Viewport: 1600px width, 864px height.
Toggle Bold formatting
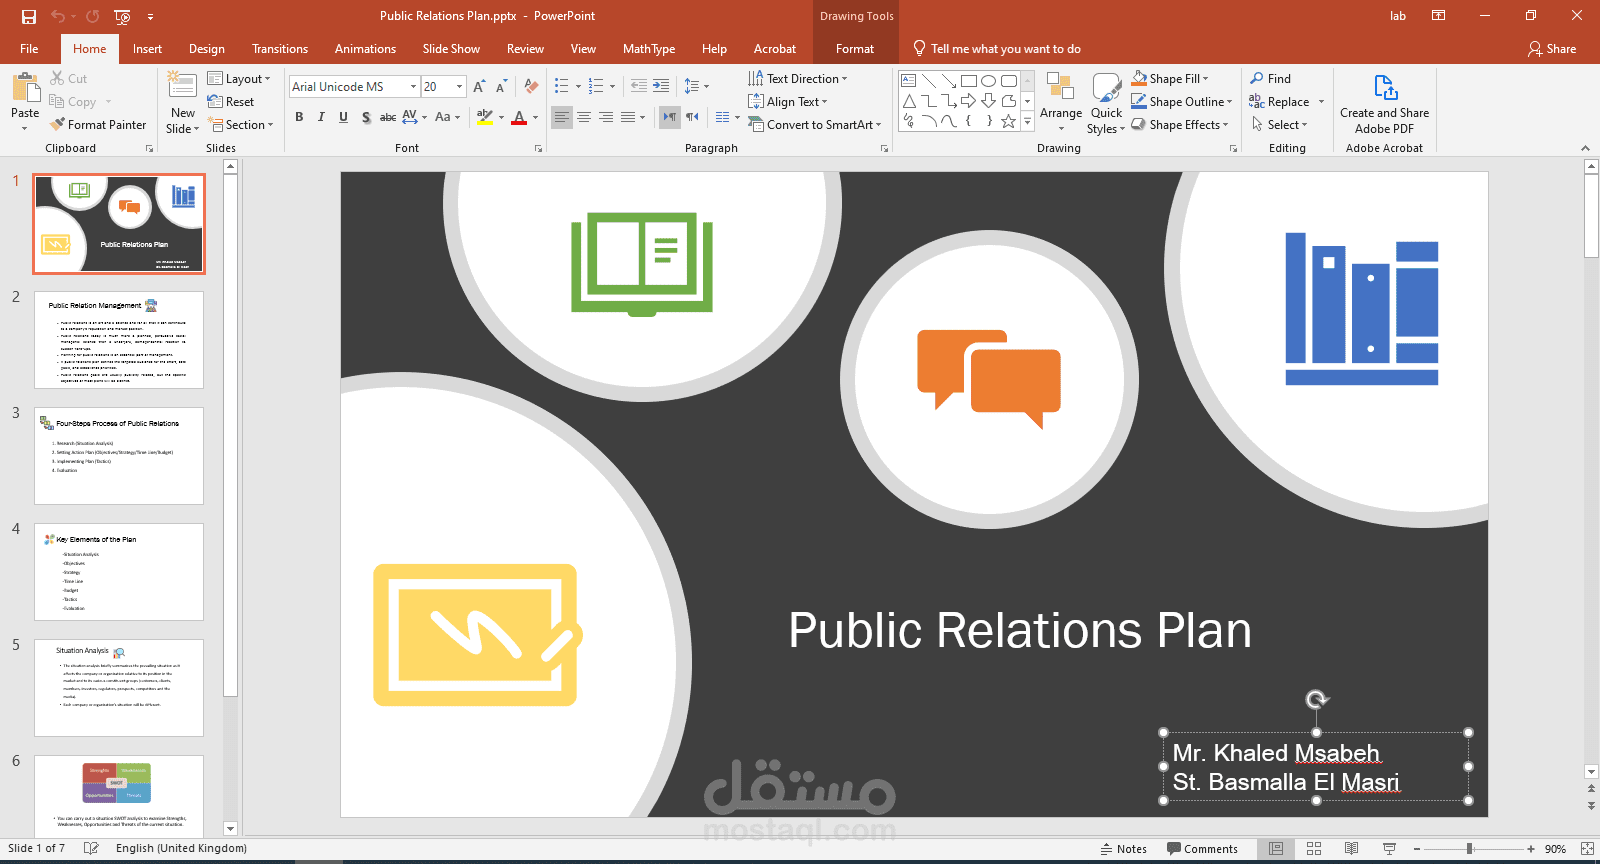[x=299, y=117]
